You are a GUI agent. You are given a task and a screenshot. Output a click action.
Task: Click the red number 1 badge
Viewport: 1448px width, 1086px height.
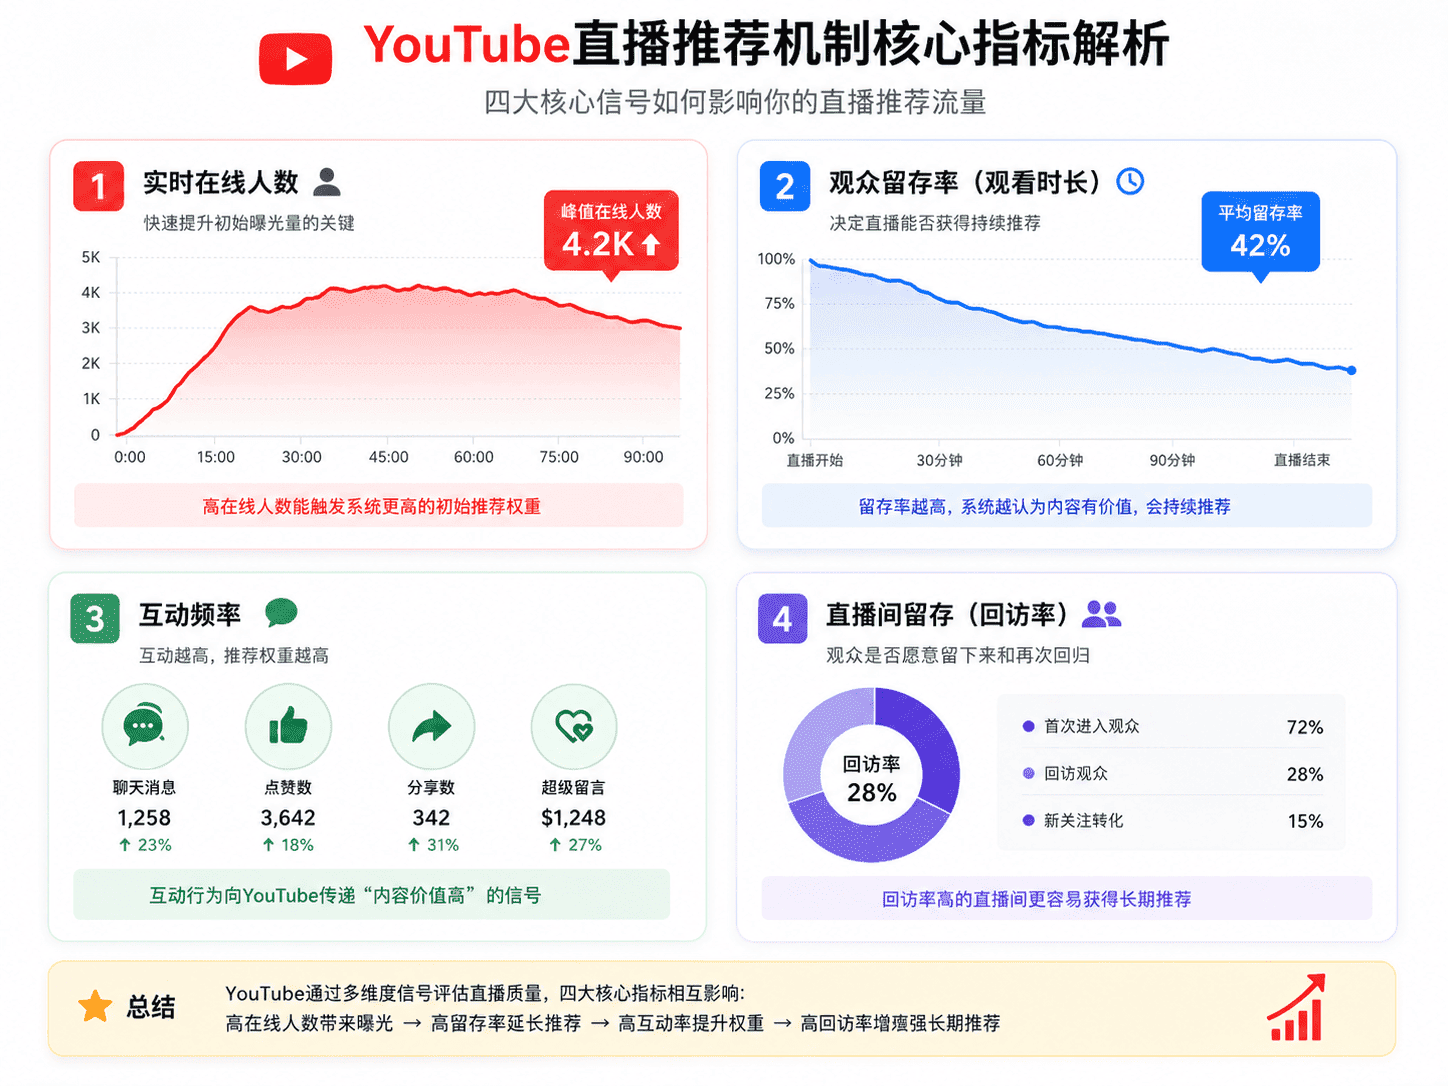(x=98, y=186)
